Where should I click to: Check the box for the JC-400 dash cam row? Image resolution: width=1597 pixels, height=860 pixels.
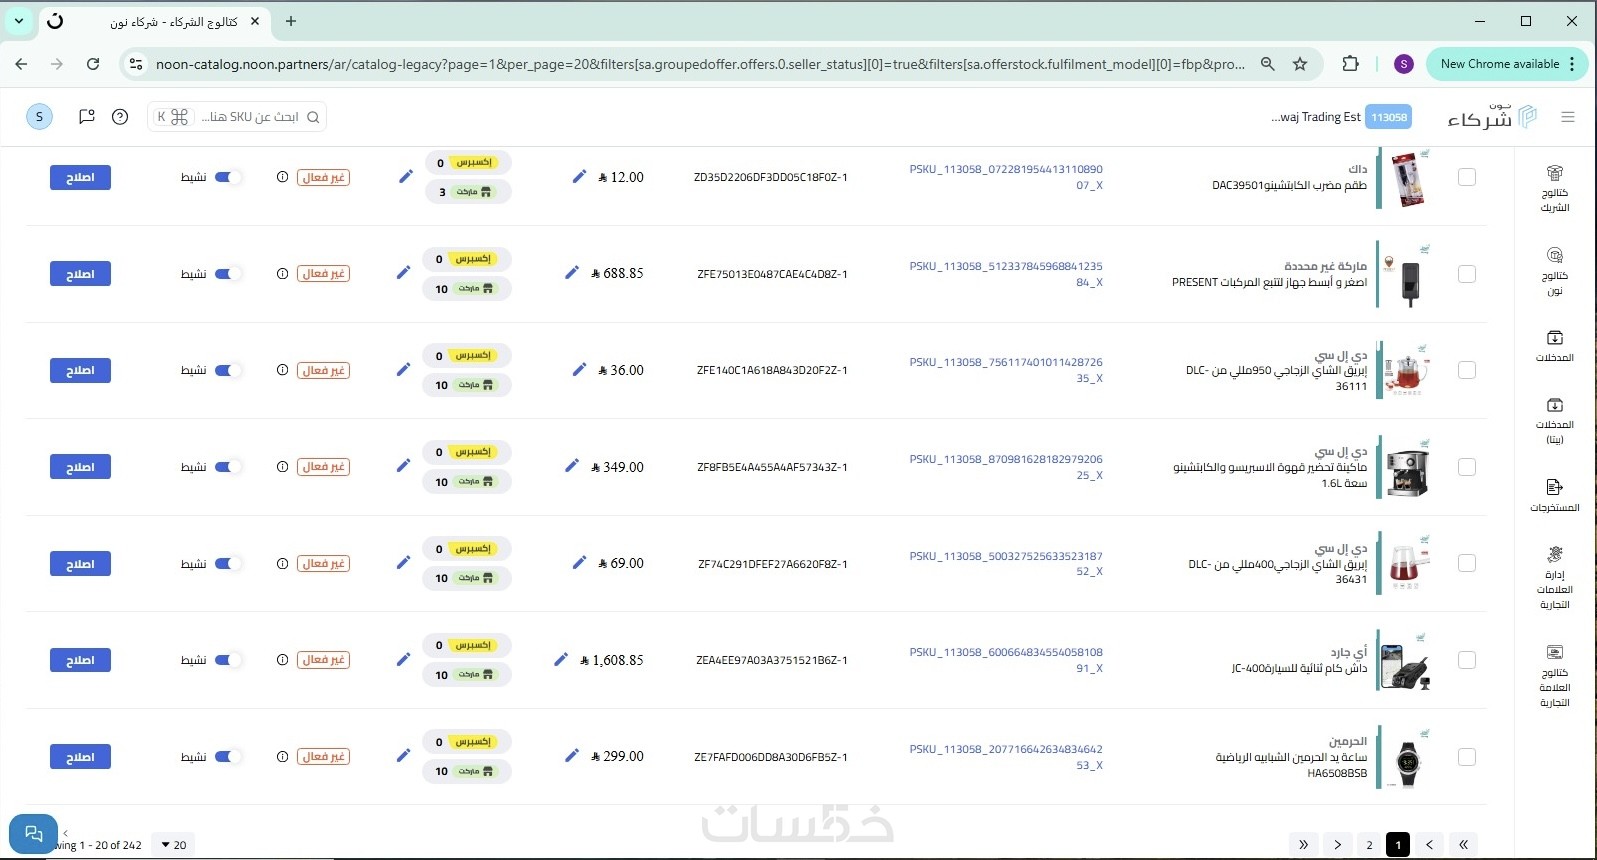click(x=1467, y=660)
